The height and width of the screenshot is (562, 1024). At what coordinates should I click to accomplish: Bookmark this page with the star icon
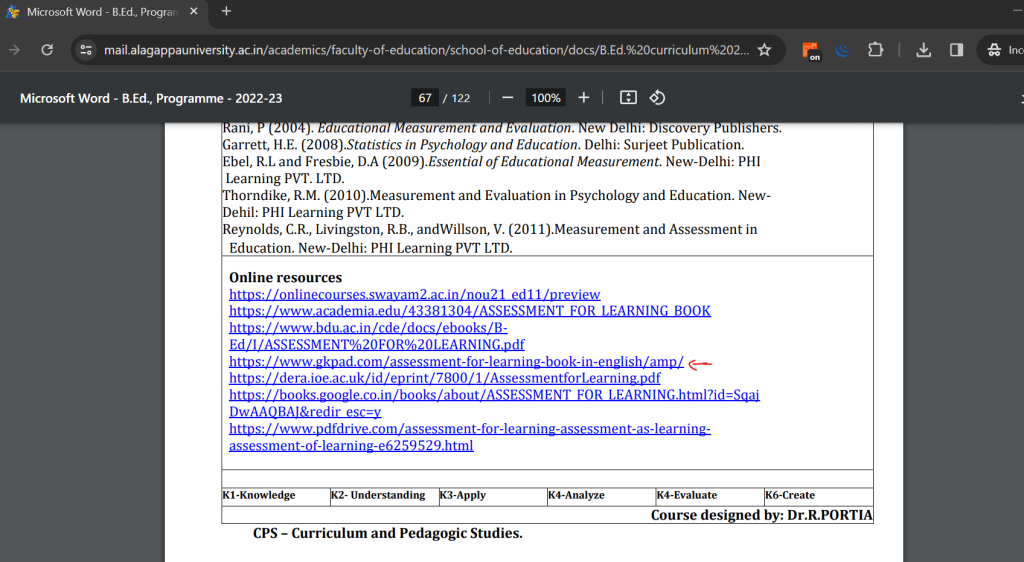764,50
